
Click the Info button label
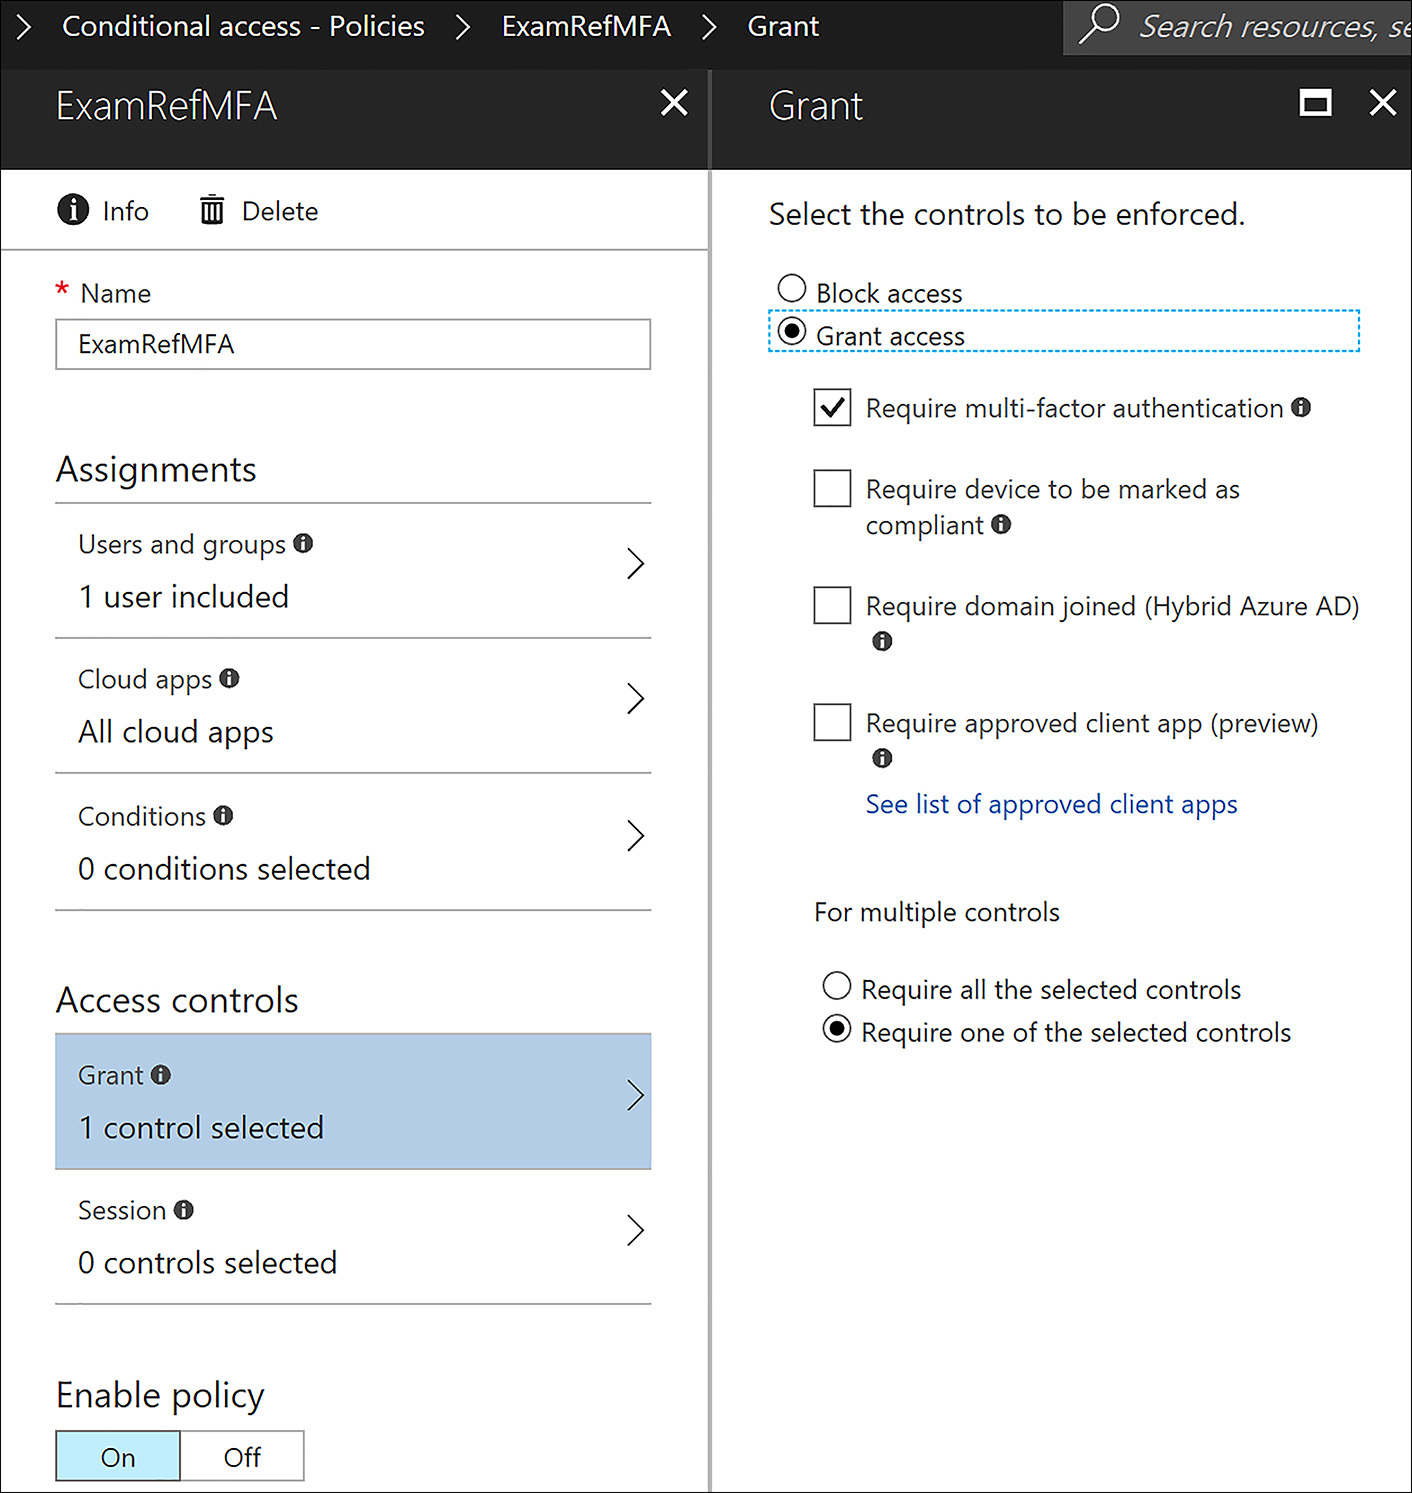click(x=125, y=211)
